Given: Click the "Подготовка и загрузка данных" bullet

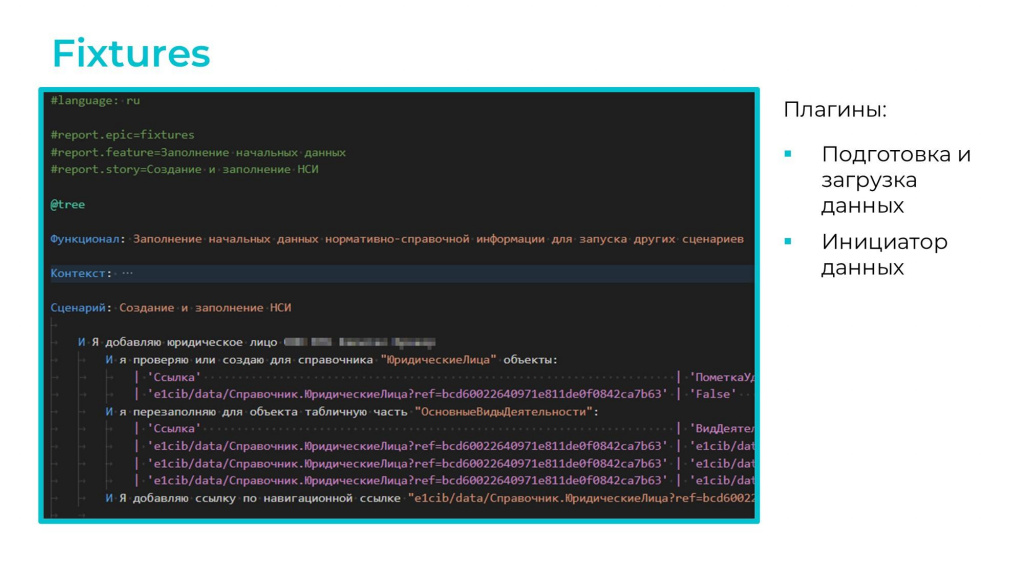Looking at the screenshot, I should tap(895, 180).
